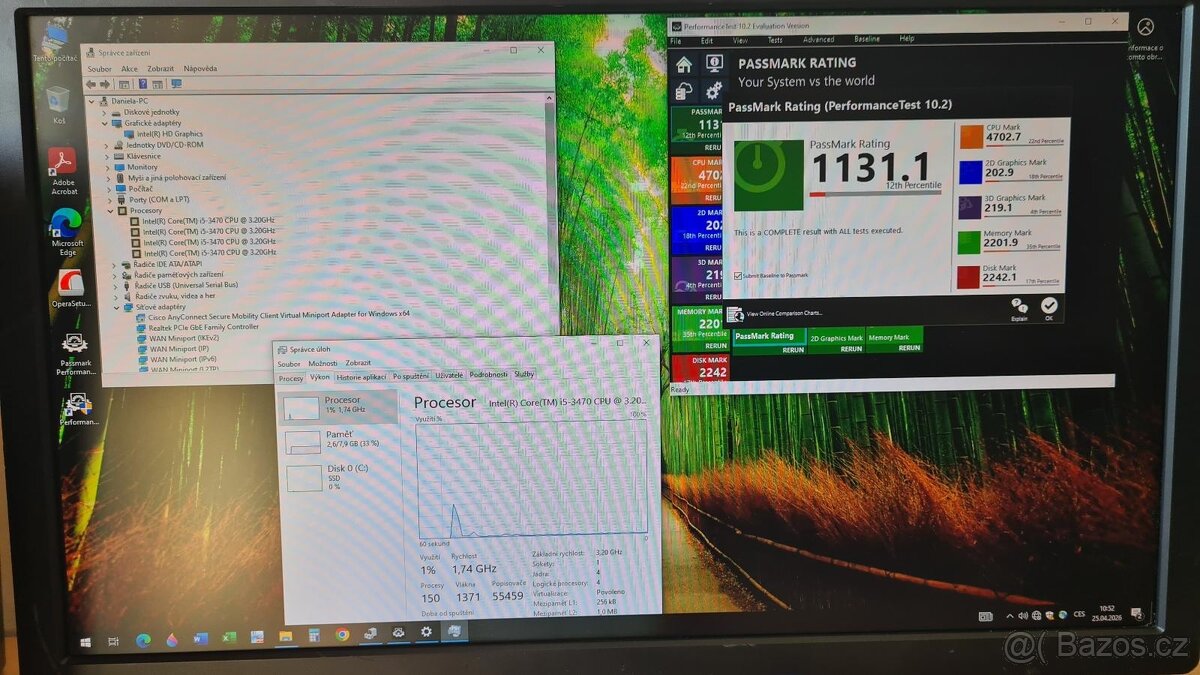This screenshot has height=675, width=1200.
Task: Click the blue help icon in Device Manager toolbar
Action: [x=143, y=84]
